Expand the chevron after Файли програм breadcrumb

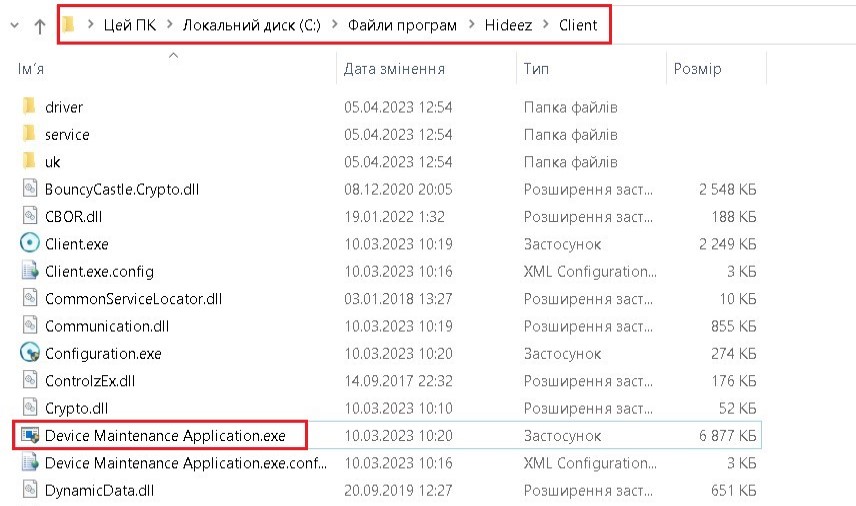(x=472, y=25)
